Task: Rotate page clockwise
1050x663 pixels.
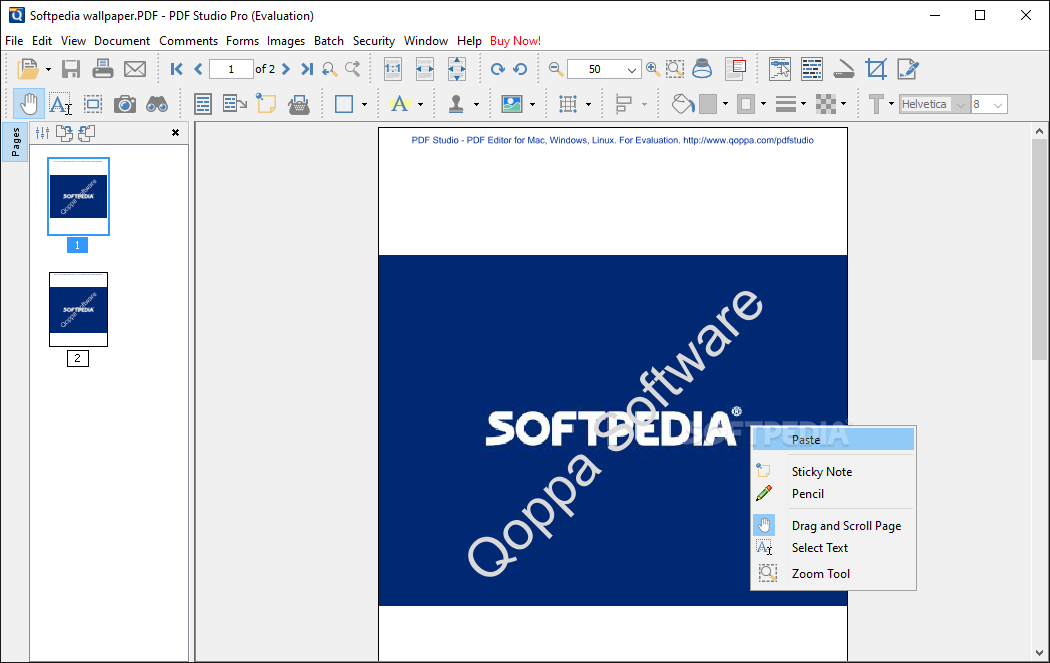Action: 498,69
